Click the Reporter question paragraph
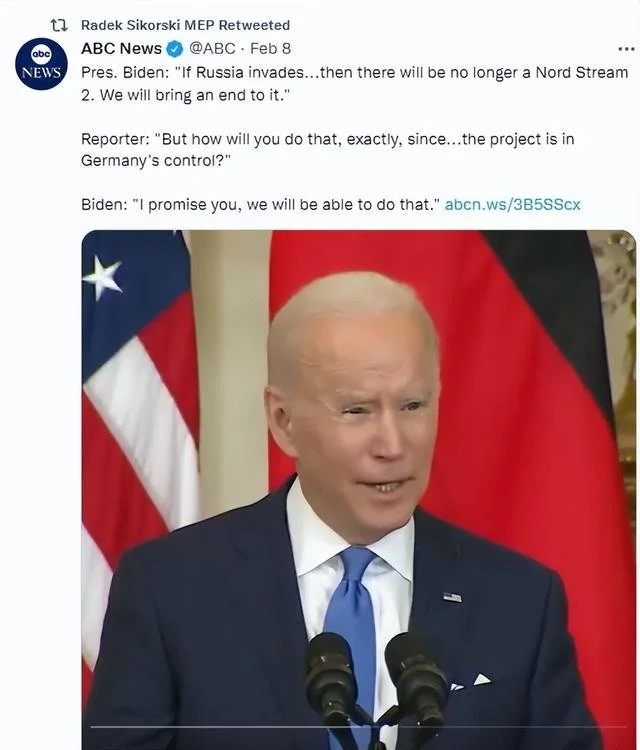This screenshot has height=750, width=640. pos(327,149)
